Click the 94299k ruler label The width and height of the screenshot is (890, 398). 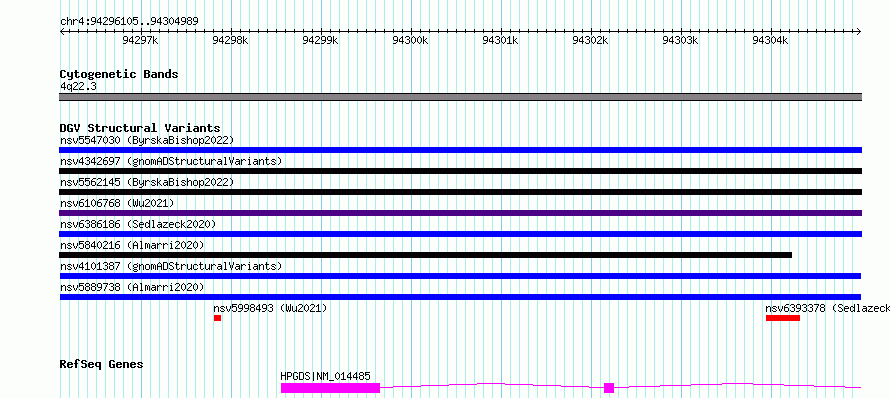(321, 40)
